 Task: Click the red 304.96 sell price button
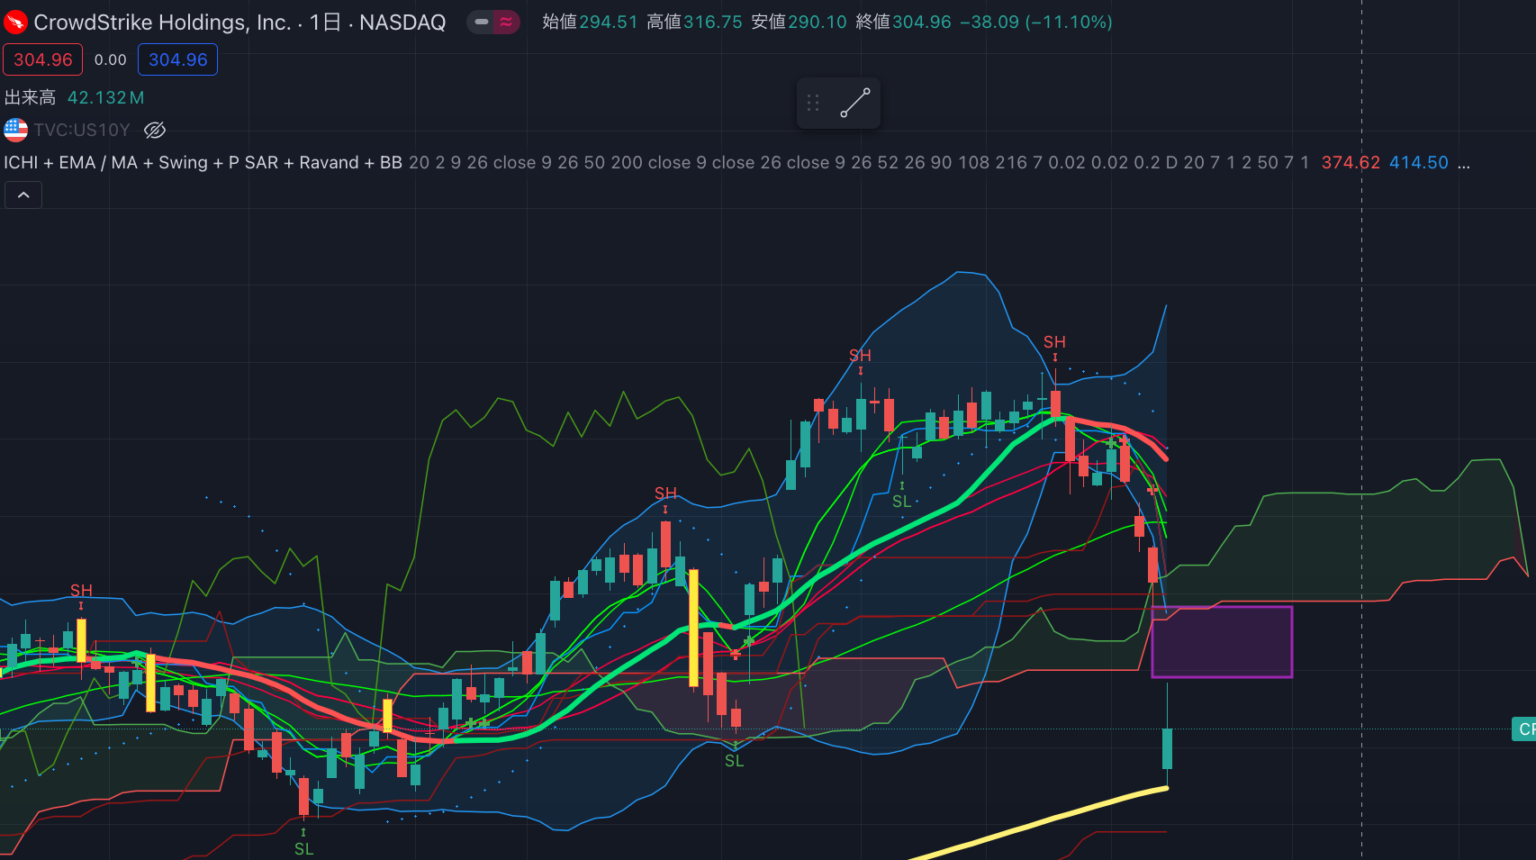[43, 60]
